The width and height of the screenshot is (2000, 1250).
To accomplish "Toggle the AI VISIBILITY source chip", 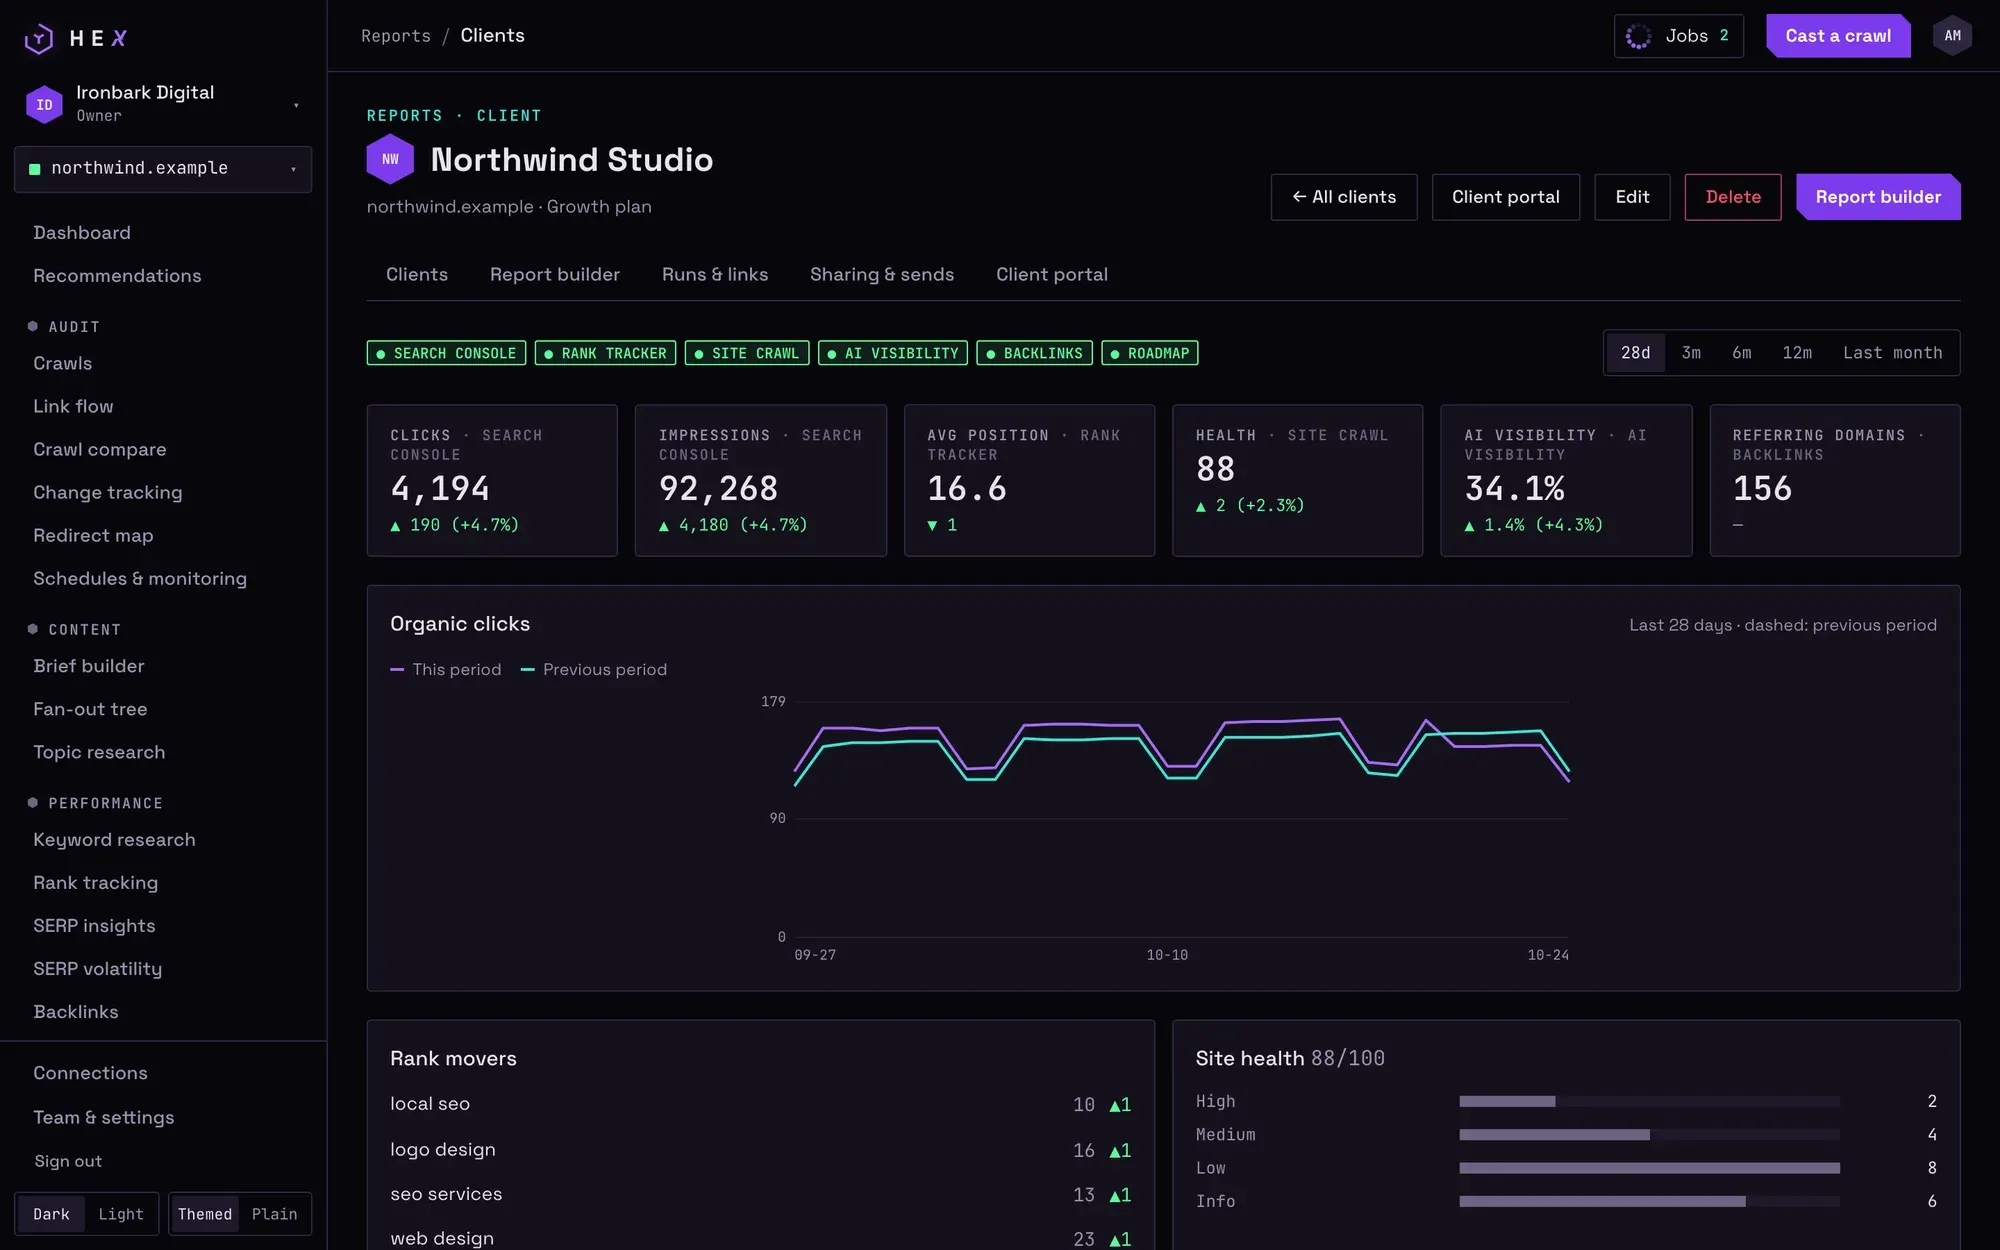I will point(893,353).
